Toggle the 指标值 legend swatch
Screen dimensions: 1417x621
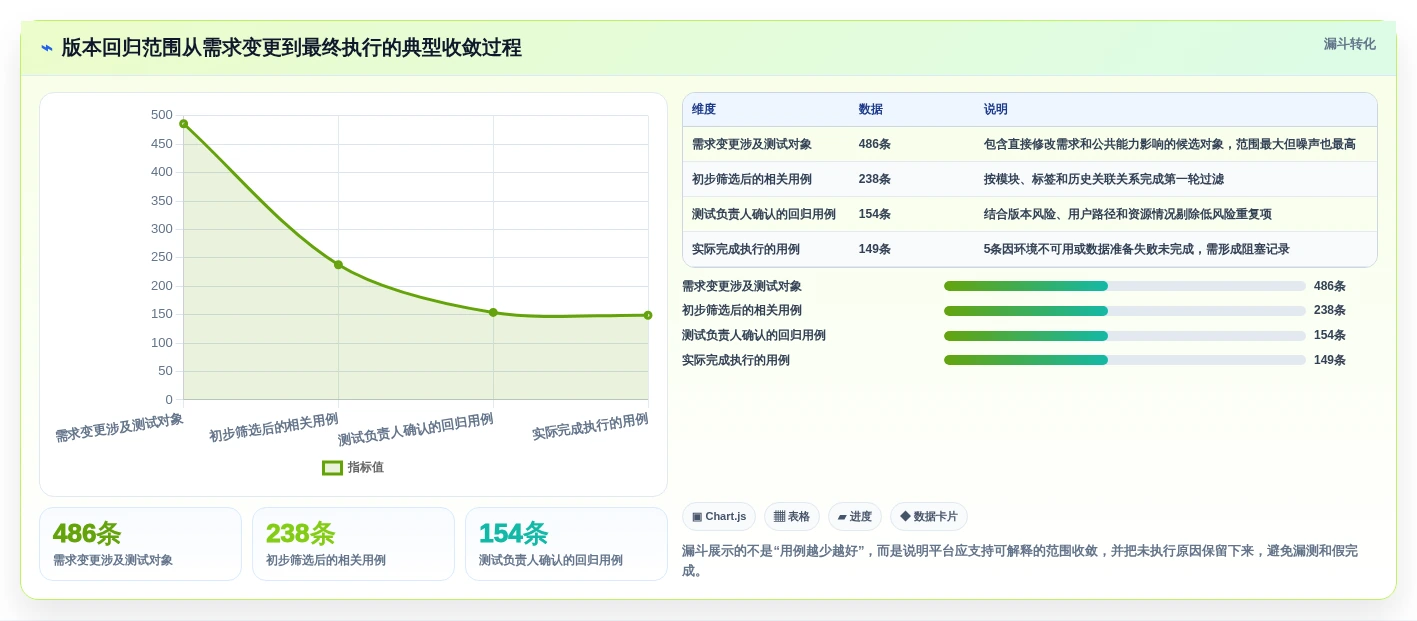332,467
